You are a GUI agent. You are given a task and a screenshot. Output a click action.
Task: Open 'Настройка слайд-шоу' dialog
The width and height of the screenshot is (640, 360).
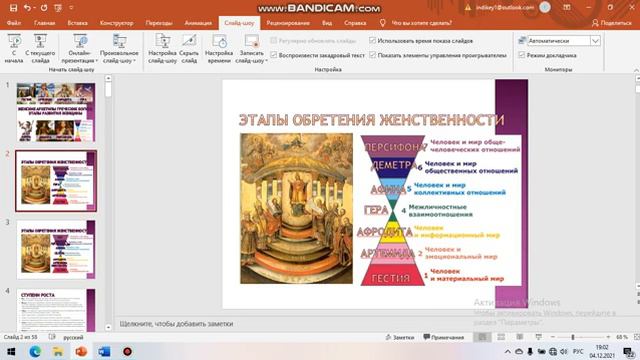coord(162,48)
